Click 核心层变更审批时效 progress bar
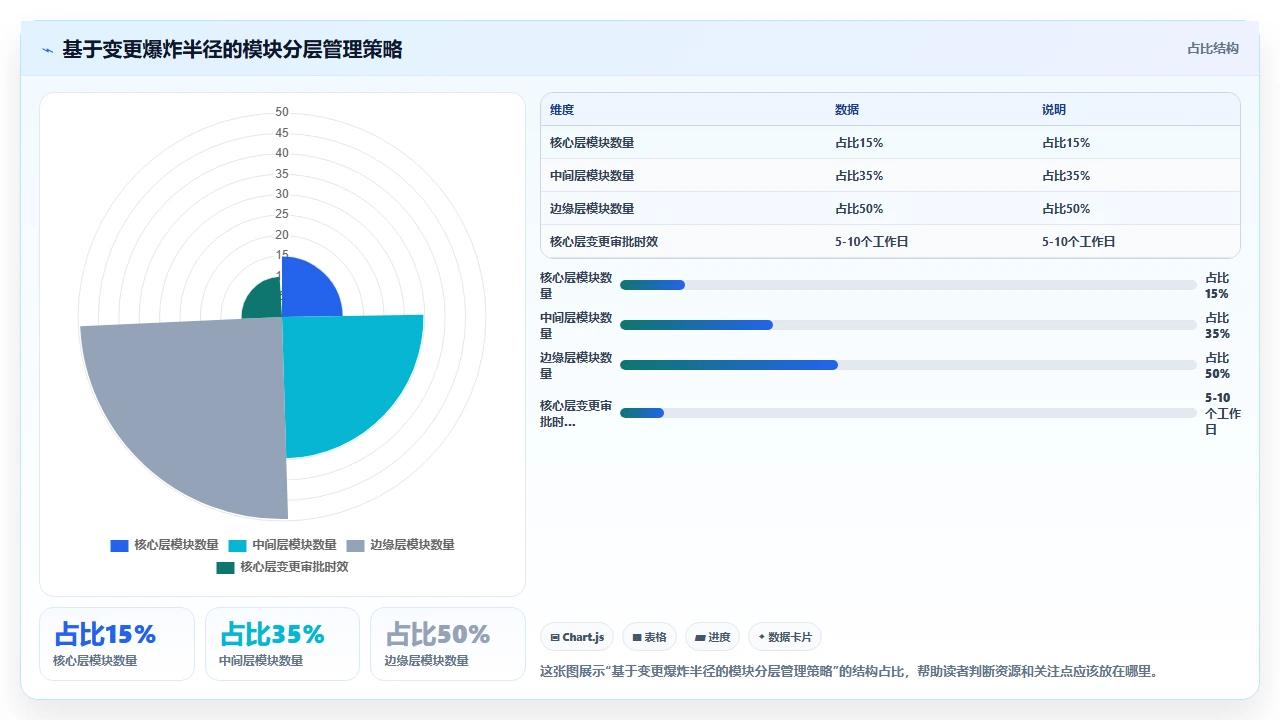Viewport: 1280px width, 720px height. 908,413
